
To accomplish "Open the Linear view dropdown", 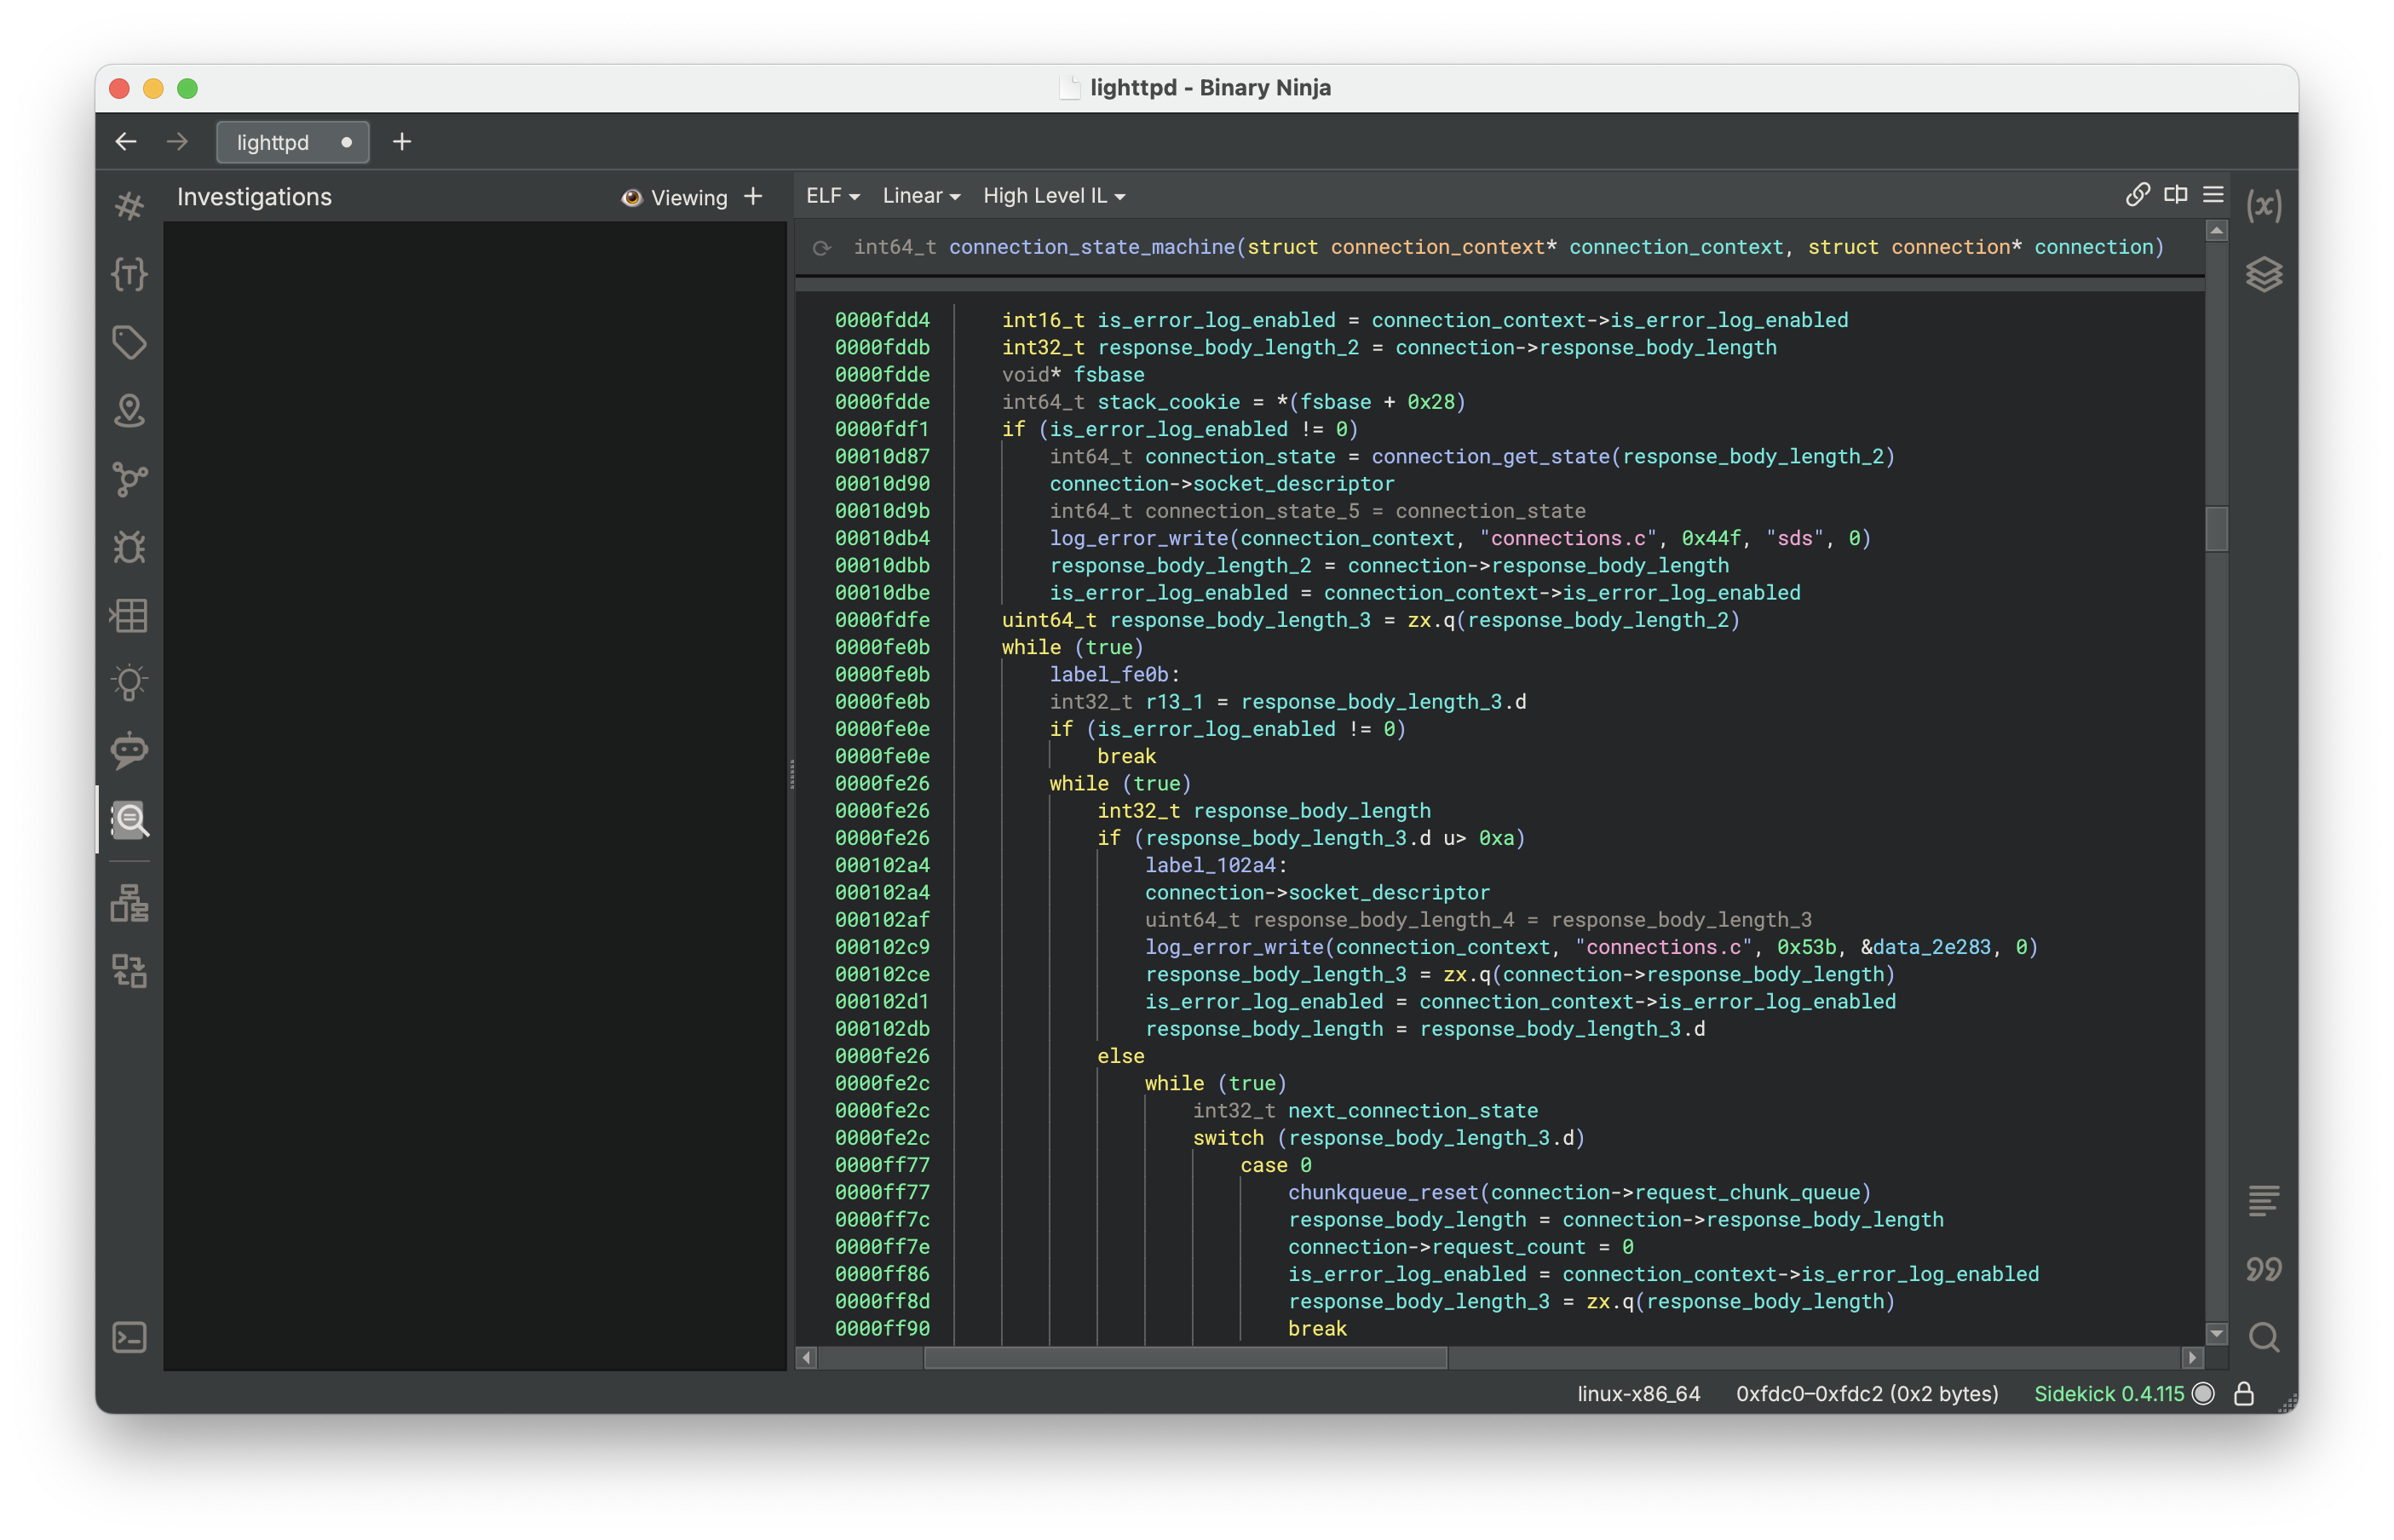I will 921,196.
